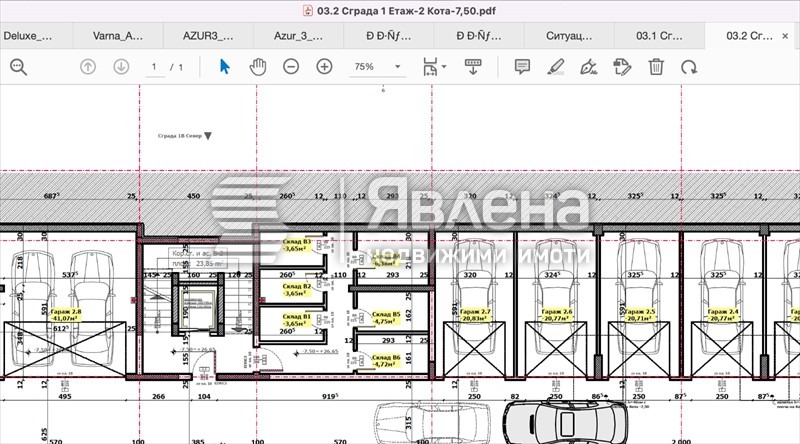Zoom out with the minus button
This screenshot has height=444, width=800.
[x=291, y=67]
